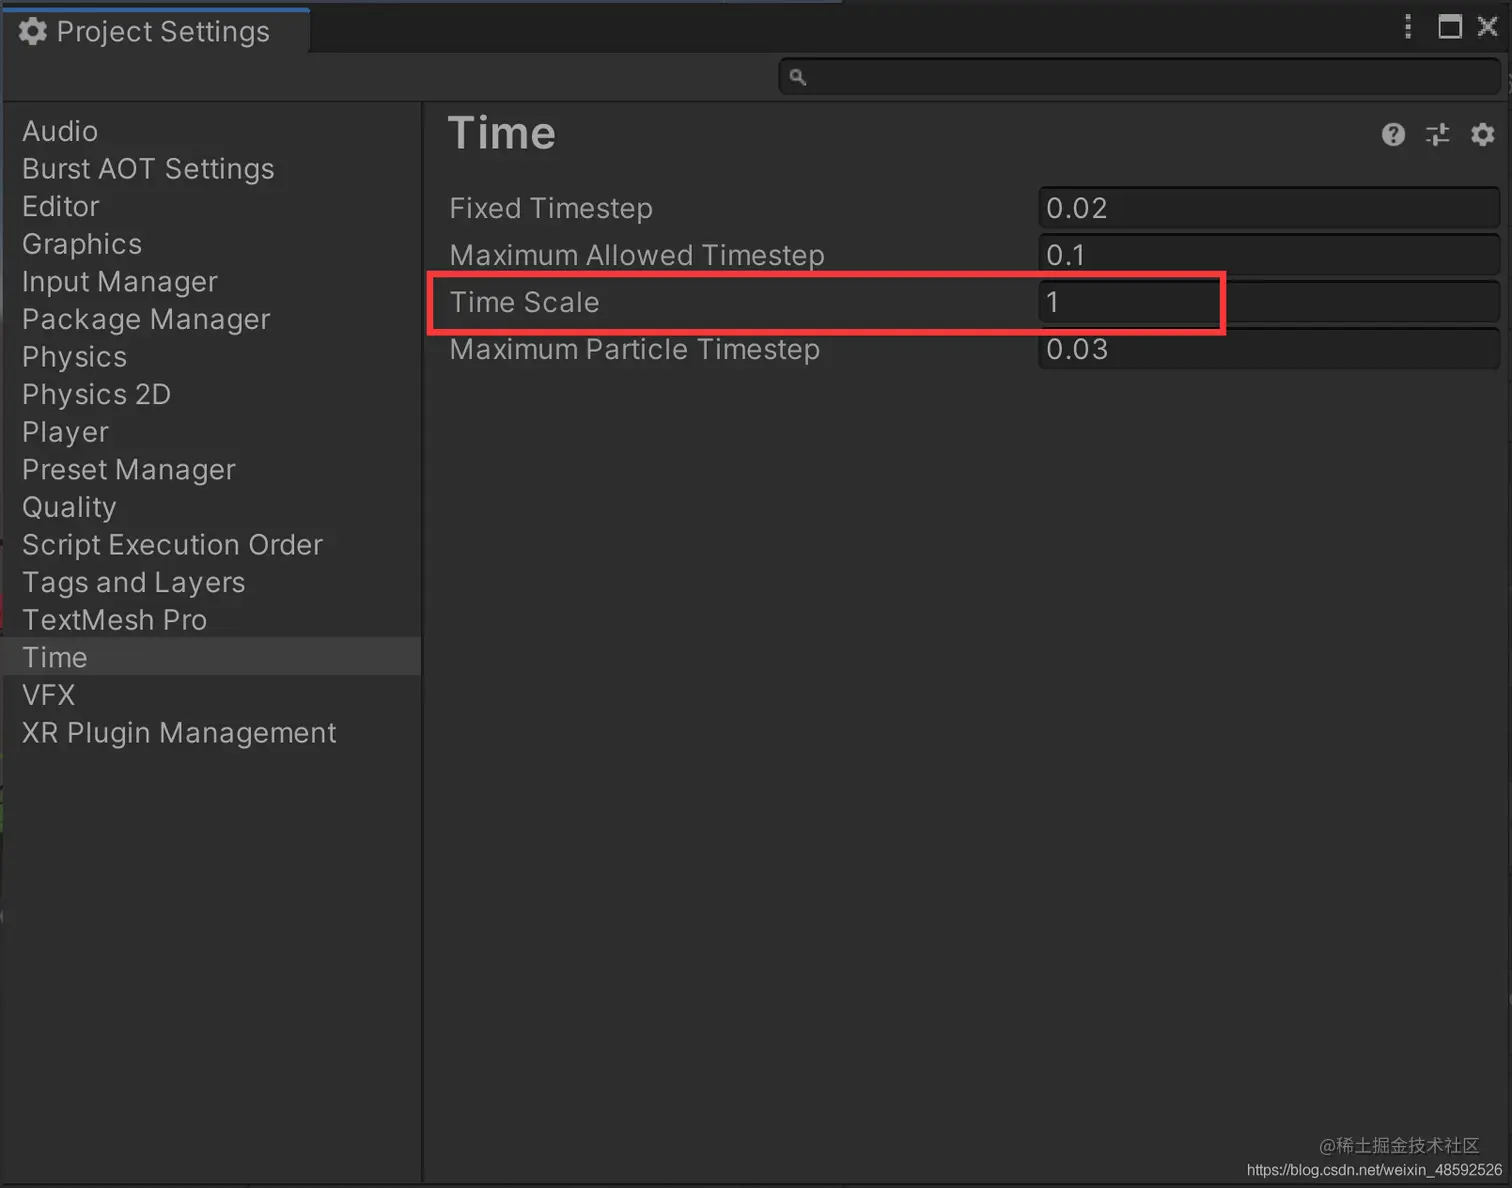Select the Time category in sidebar
Screen dimensions: 1512x1188
(212, 657)
